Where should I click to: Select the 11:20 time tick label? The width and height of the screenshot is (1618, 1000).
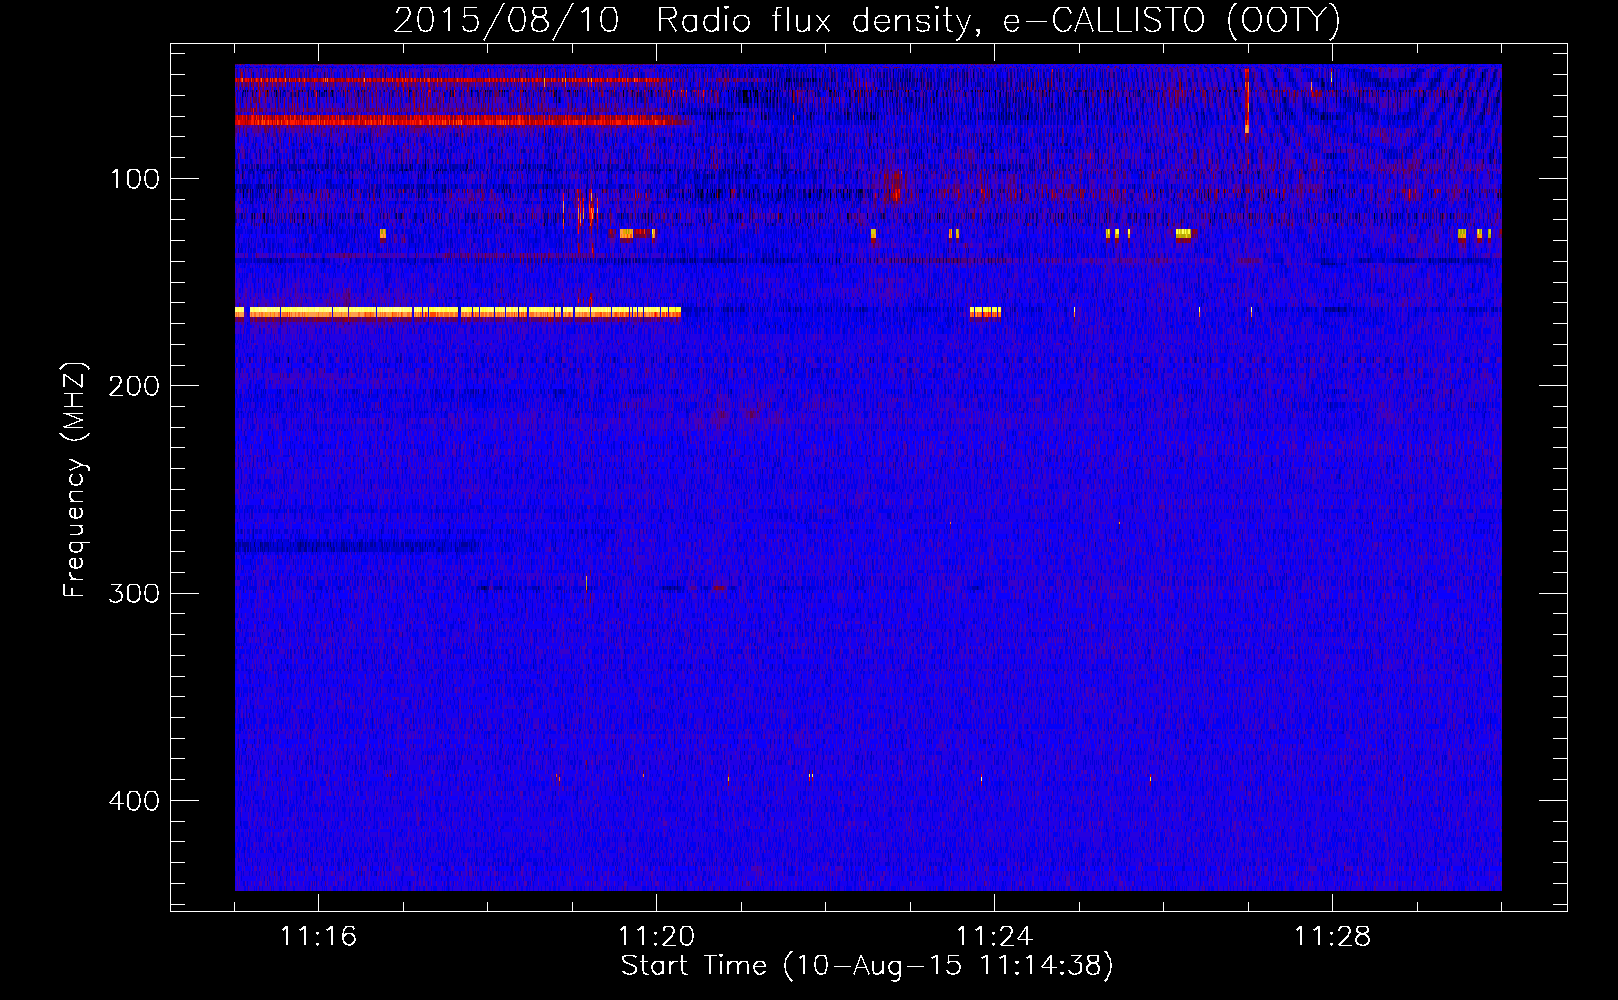tap(656, 936)
